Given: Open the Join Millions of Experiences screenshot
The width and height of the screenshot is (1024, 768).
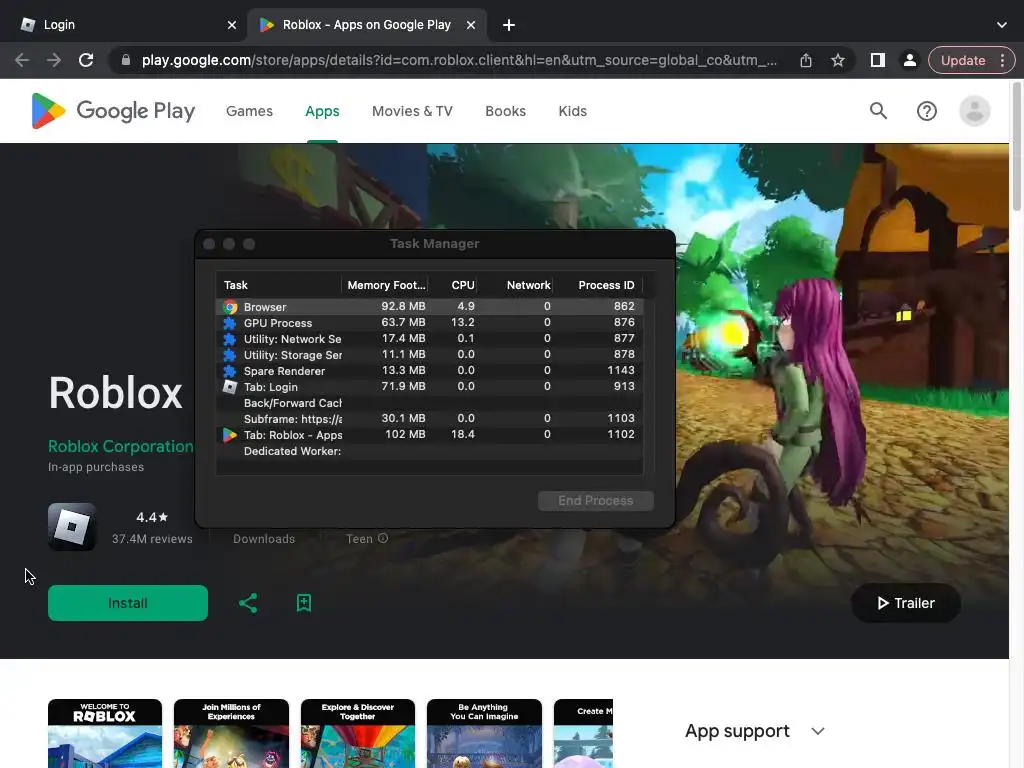Looking at the screenshot, I should coord(231,733).
